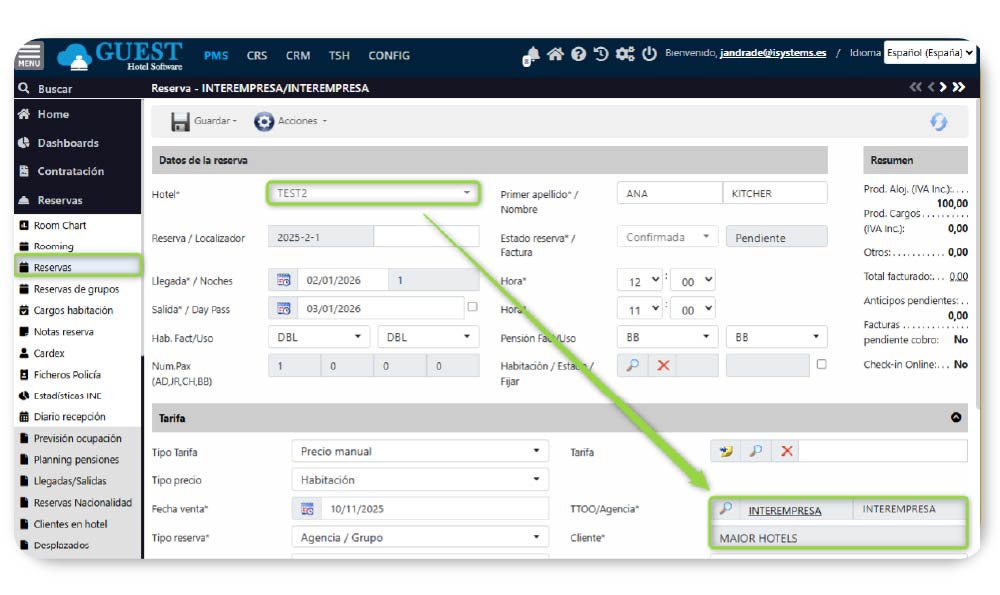This screenshot has height=595, width=1000.
Task: Click the magnifier next to TTOO/Agencia
Action: pyautogui.click(x=726, y=509)
